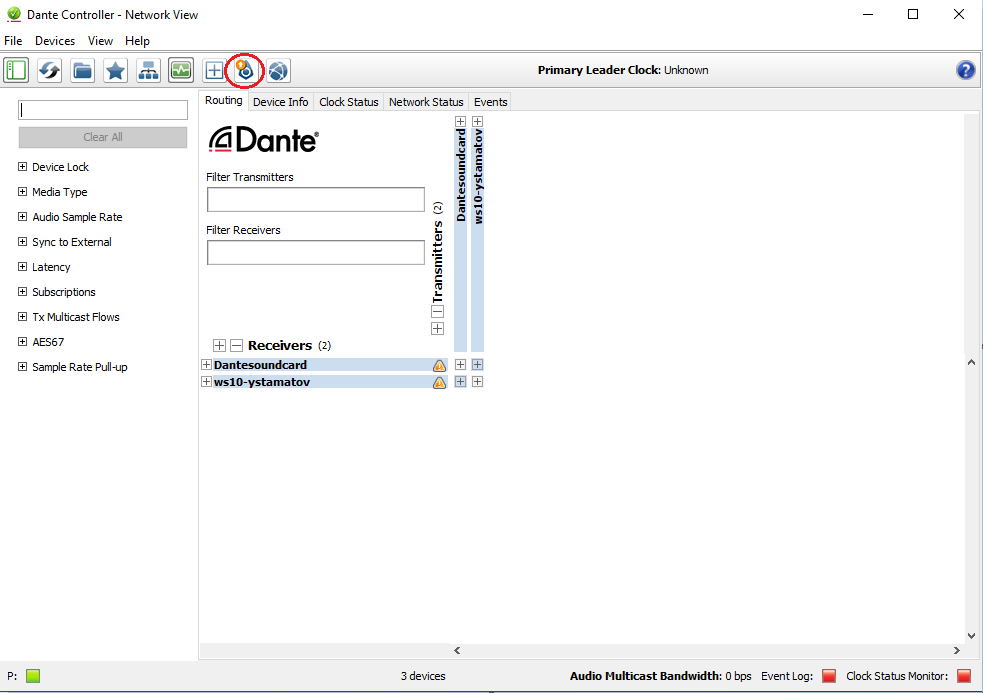Expand the AES67 filter
The image size is (983, 693).
click(x=23, y=342)
